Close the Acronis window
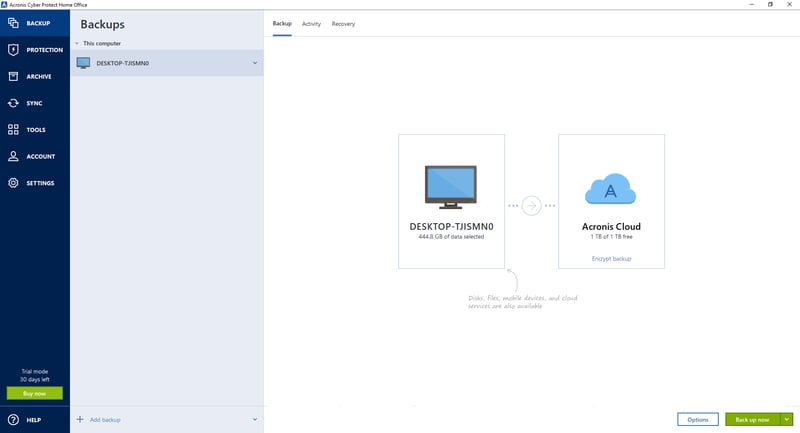Screen dimensions: 800x433 point(789,5)
